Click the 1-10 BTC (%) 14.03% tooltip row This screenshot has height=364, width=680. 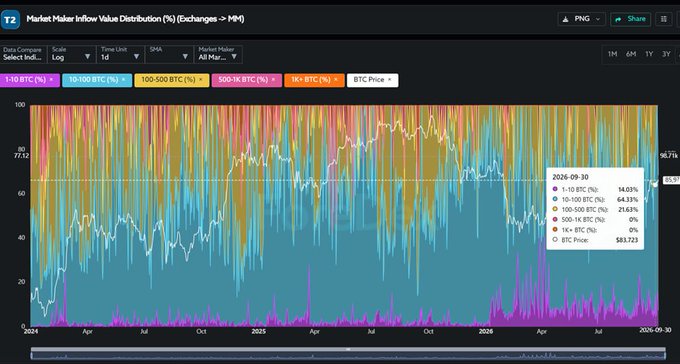pos(595,190)
